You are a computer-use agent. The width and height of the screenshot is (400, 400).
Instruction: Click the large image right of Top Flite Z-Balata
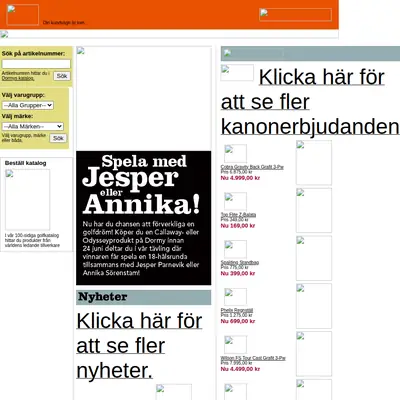[x=314, y=210]
